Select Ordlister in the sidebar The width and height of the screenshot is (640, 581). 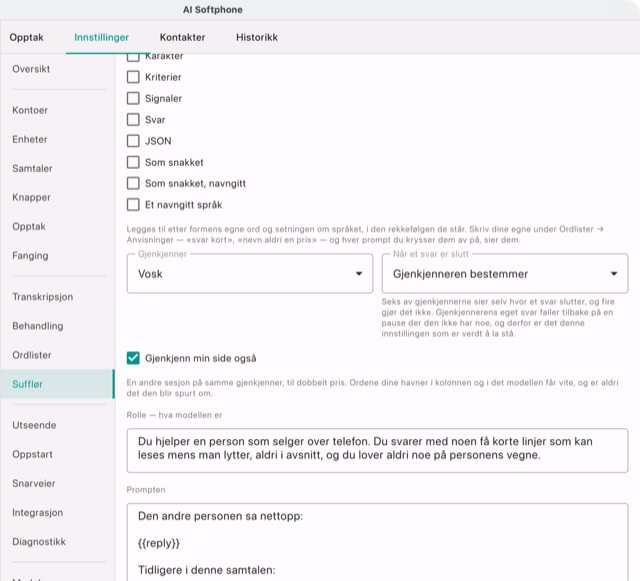pos(57,355)
